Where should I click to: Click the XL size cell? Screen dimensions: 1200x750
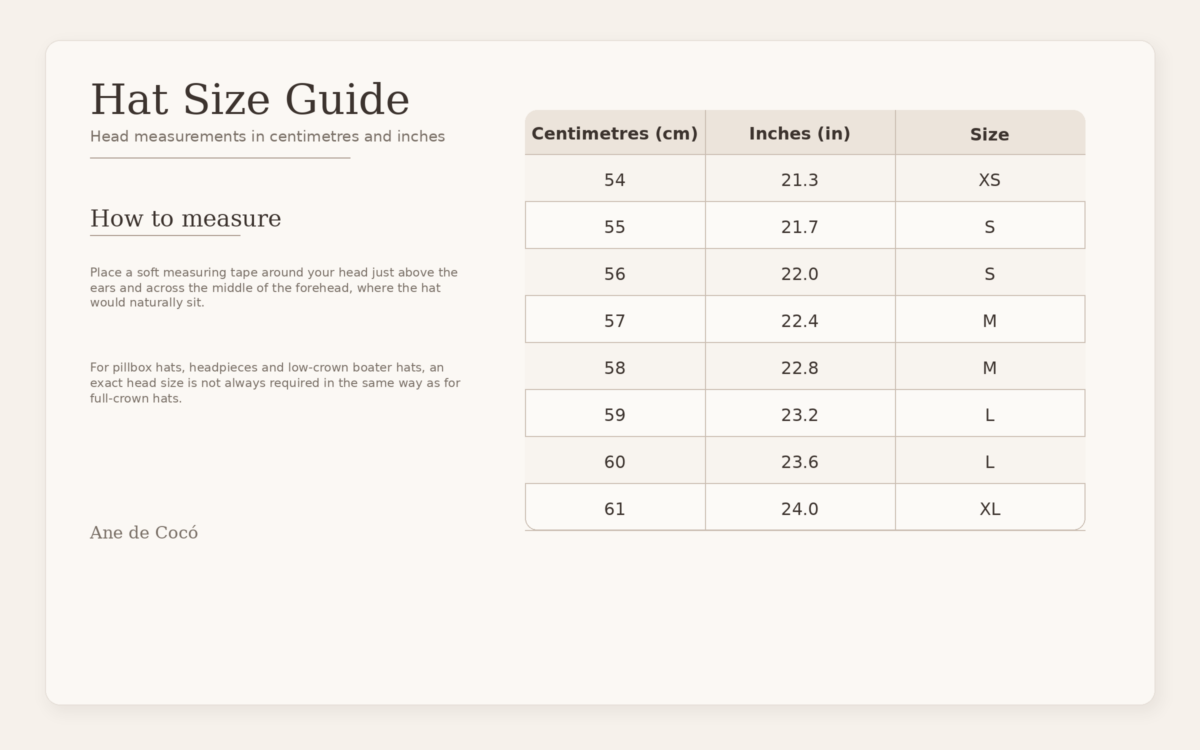989,508
